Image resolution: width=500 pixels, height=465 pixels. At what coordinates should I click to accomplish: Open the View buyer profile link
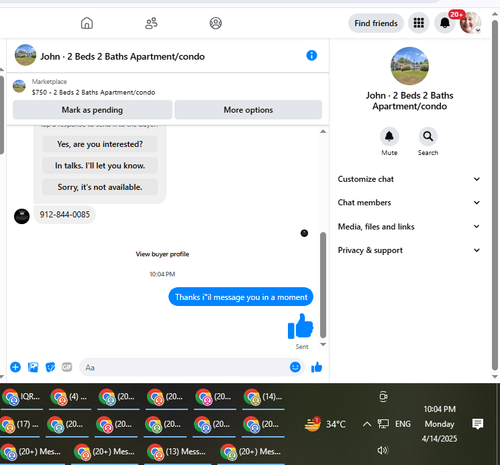pyautogui.click(x=162, y=254)
